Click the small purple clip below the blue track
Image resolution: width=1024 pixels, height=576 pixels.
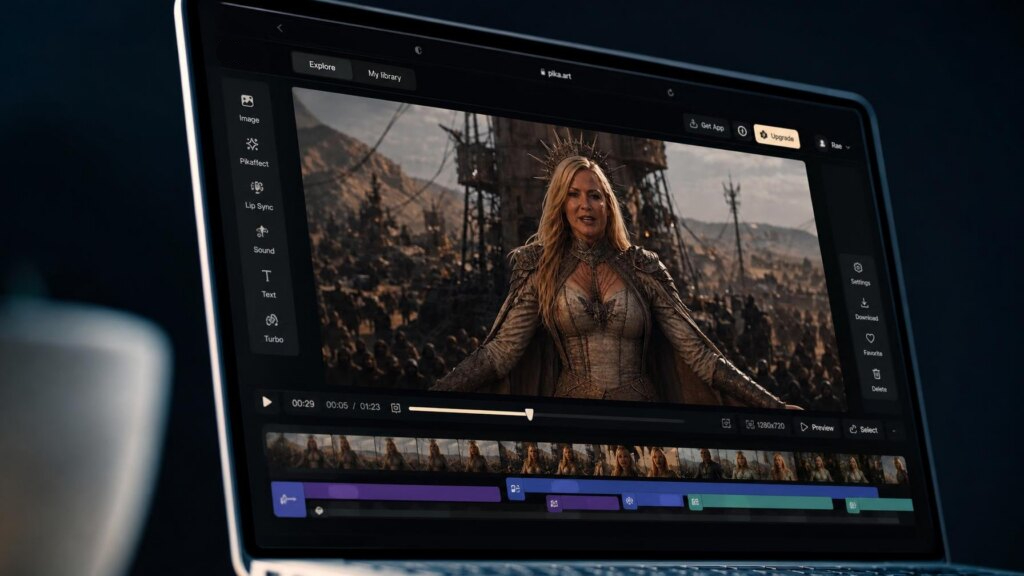(x=583, y=503)
